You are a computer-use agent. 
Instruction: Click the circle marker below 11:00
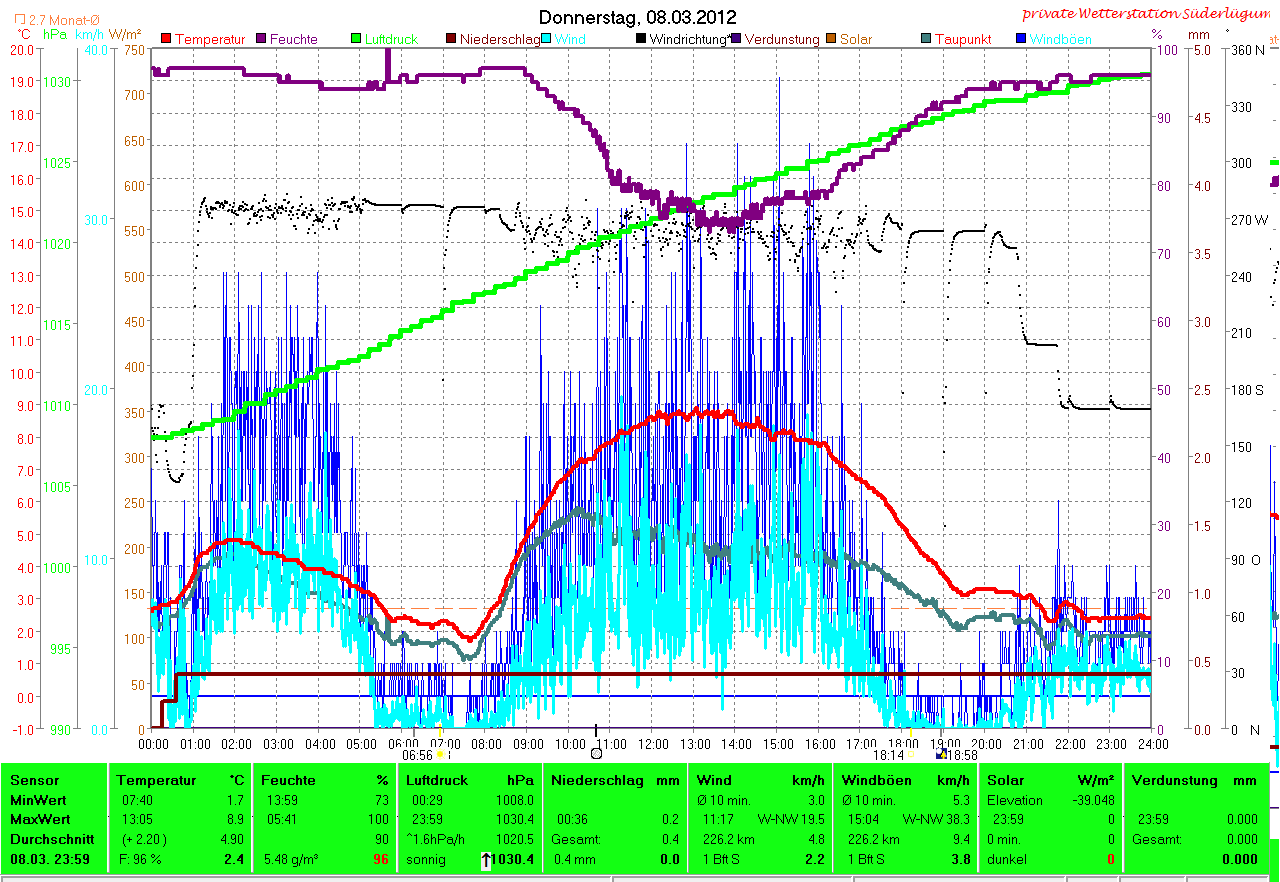click(x=596, y=755)
